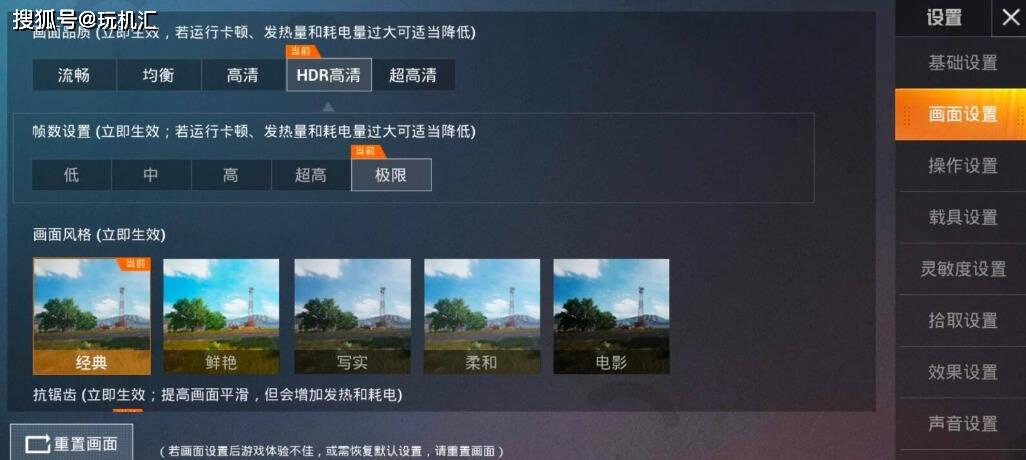Set frame rate to 超高

coord(311,175)
